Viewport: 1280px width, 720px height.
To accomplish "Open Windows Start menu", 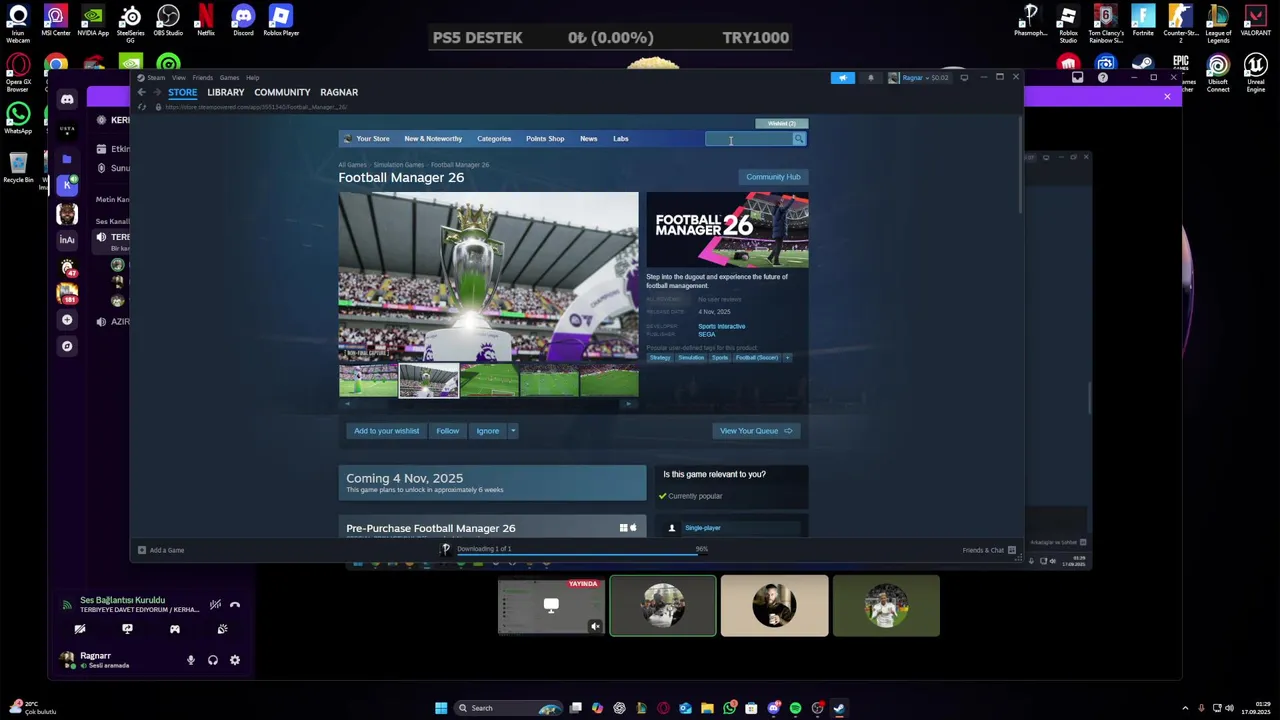I will pos(441,708).
